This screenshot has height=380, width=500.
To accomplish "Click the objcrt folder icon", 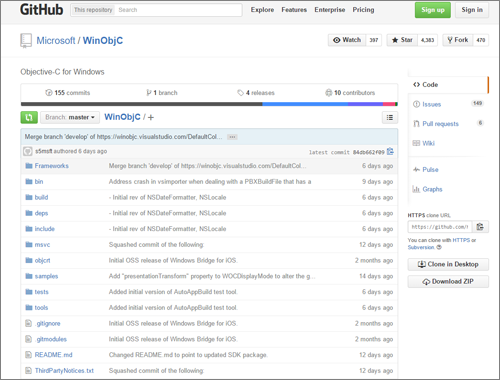I will click(x=29, y=260).
